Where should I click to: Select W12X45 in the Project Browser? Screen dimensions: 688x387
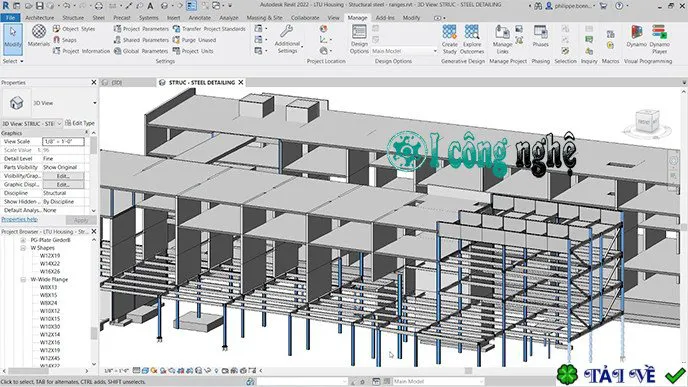50,358
